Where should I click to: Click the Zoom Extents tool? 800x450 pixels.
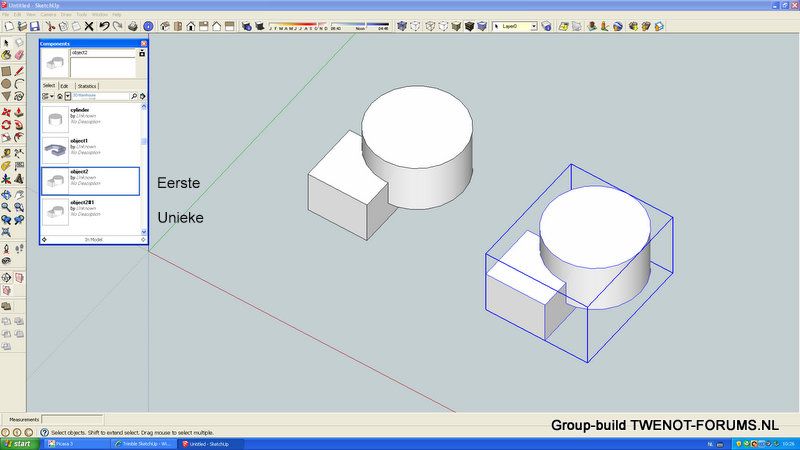[6, 232]
